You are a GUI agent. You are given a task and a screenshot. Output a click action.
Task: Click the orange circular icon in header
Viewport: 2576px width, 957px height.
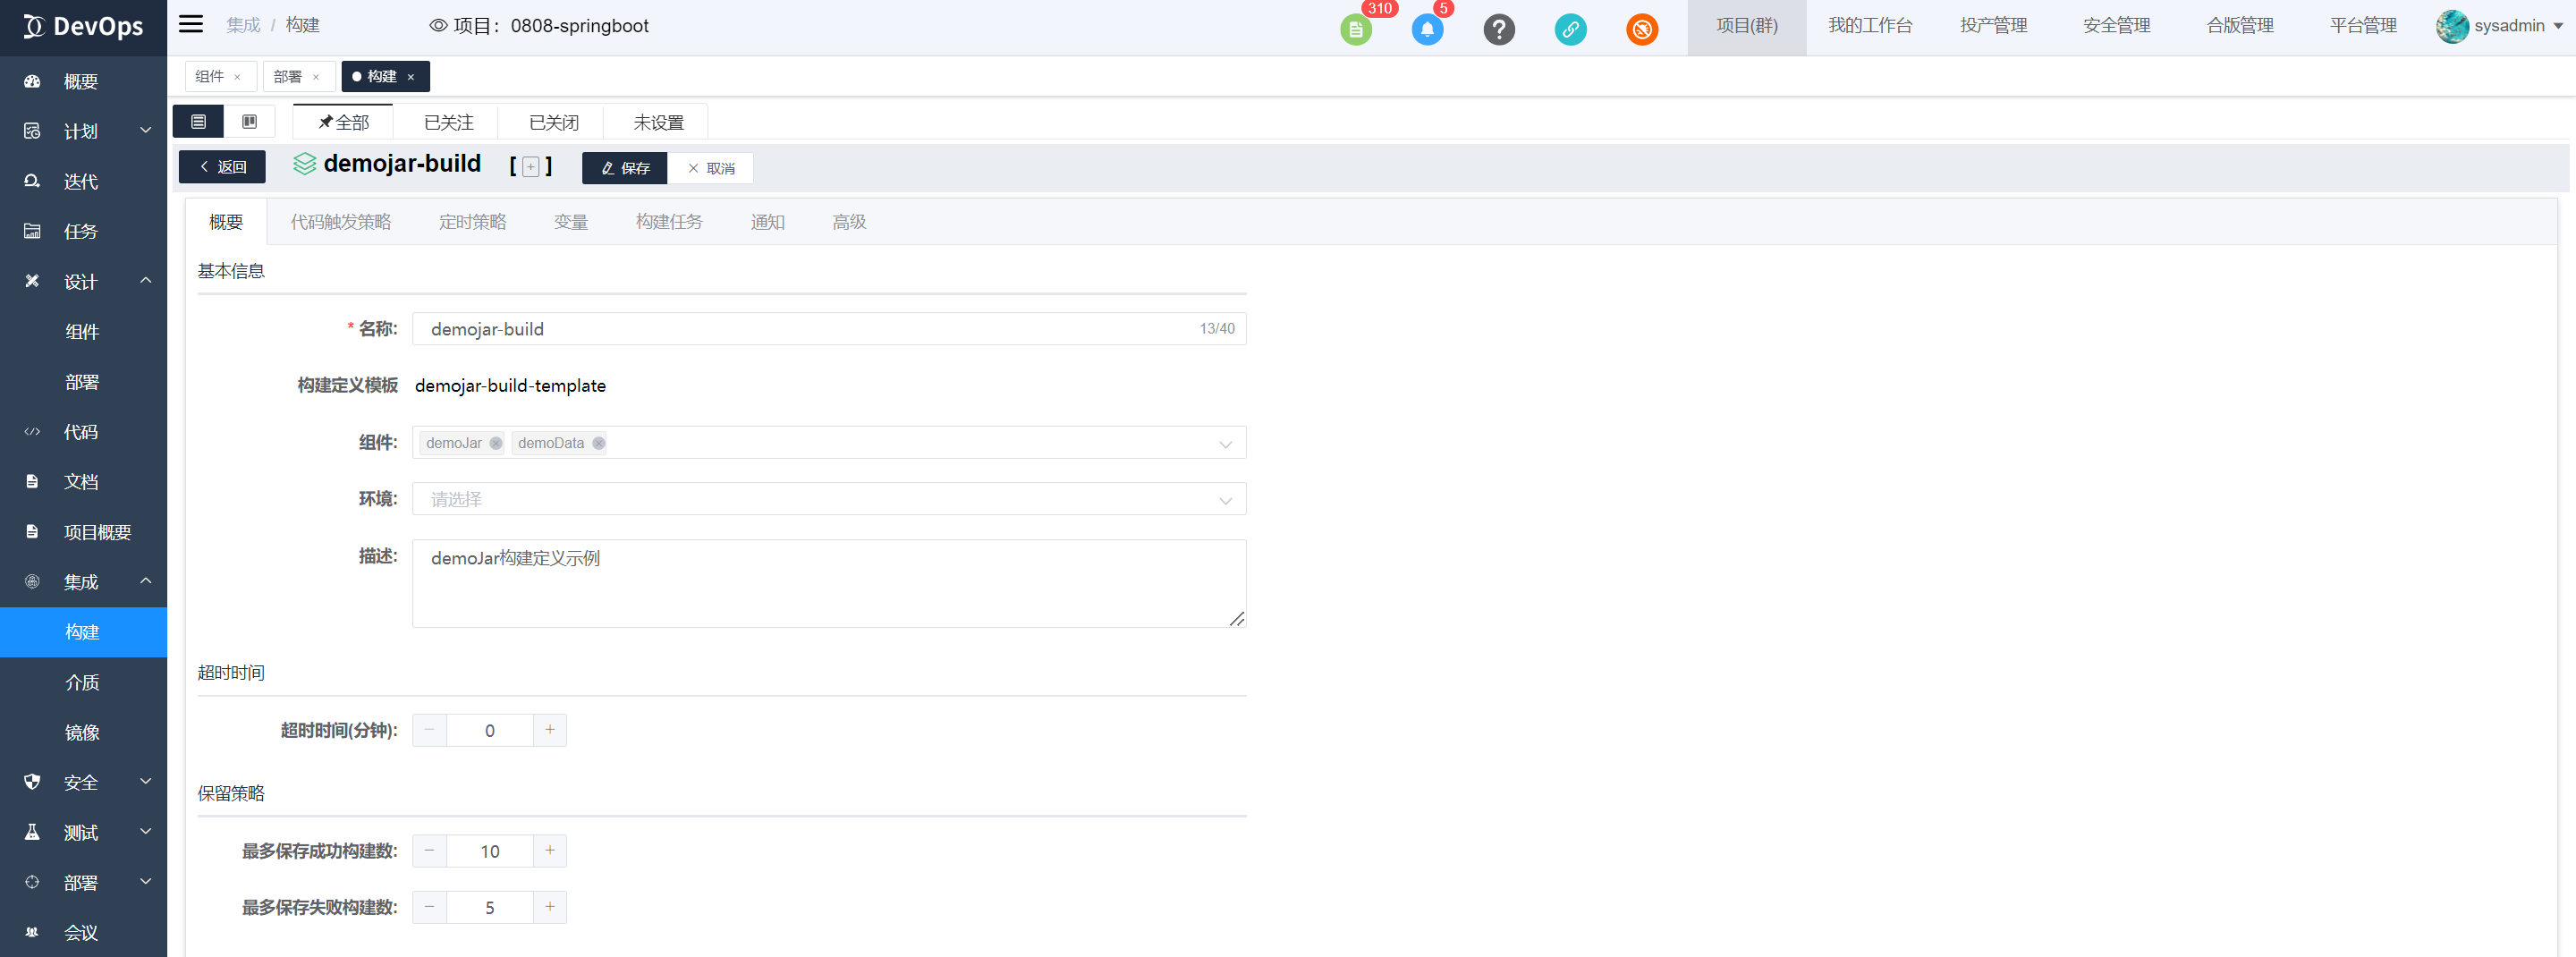pyautogui.click(x=1641, y=30)
